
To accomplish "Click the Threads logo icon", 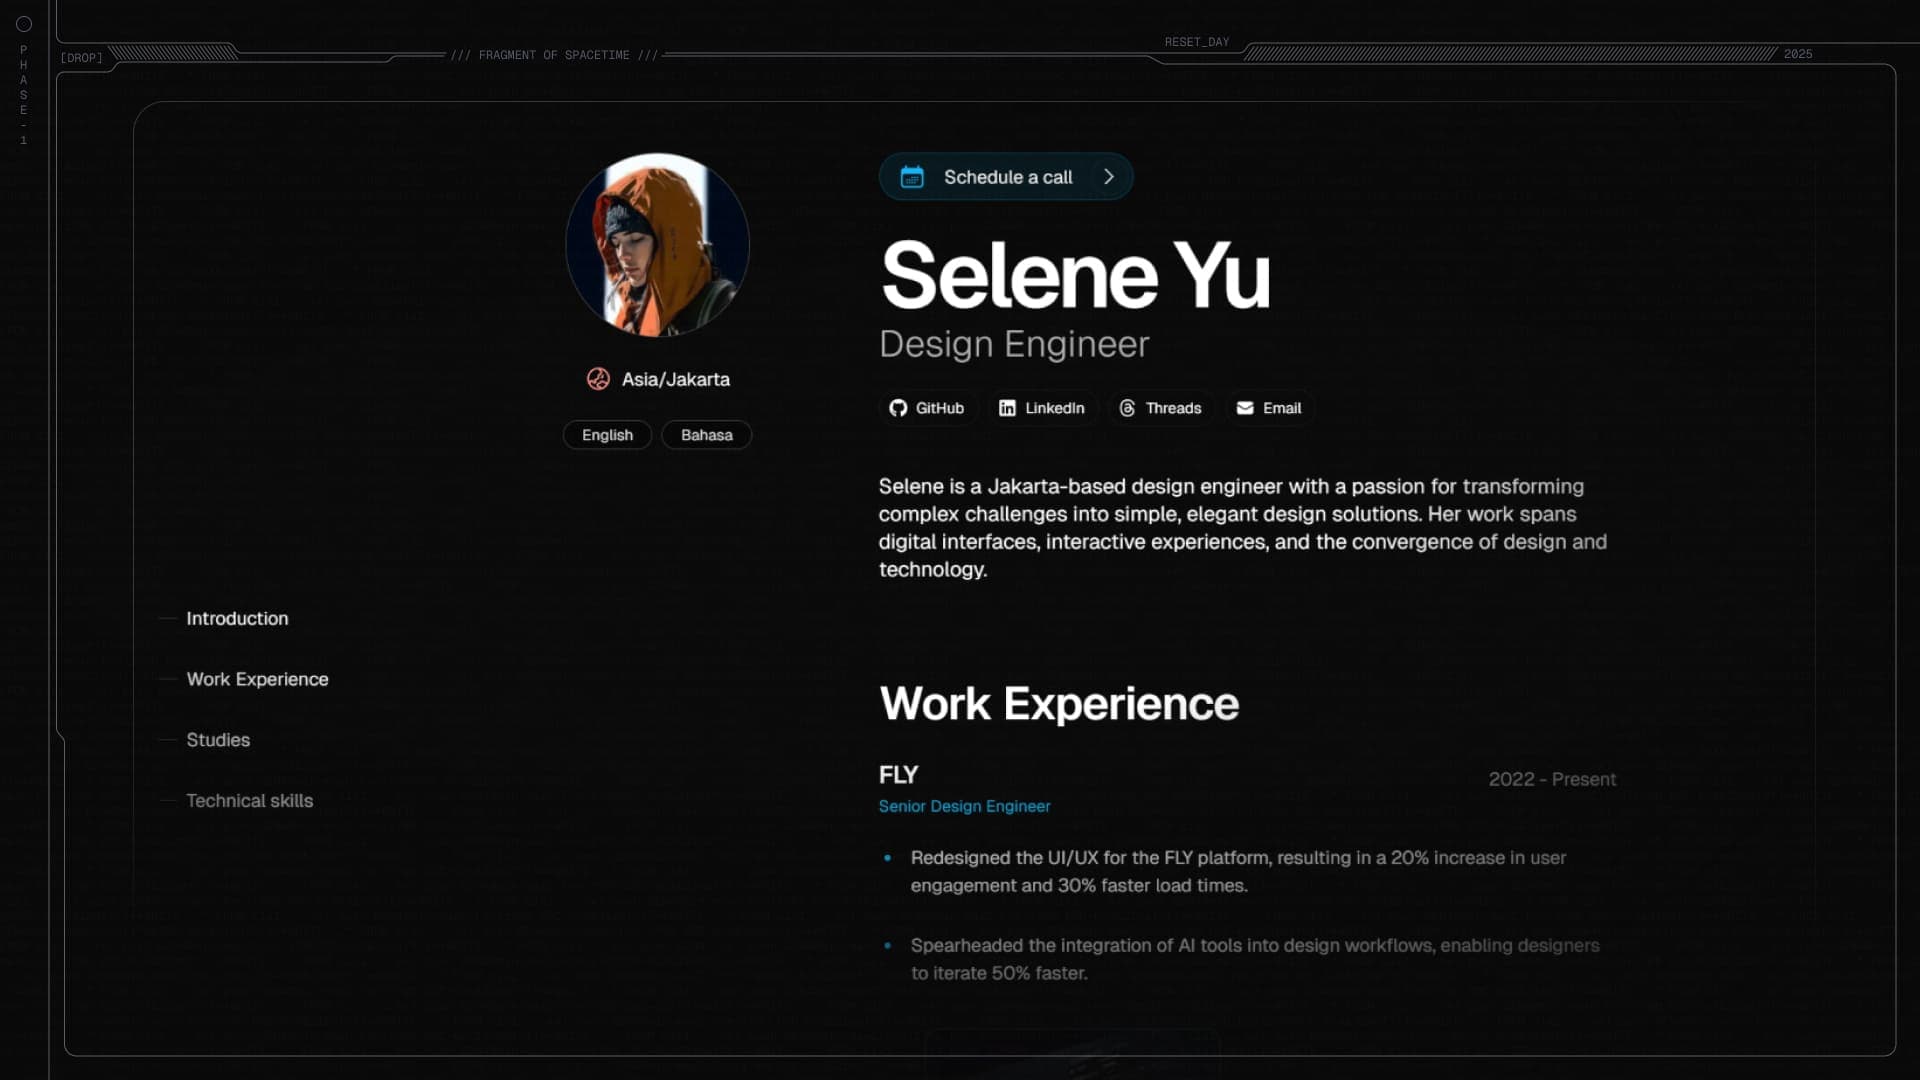I will click(1127, 408).
